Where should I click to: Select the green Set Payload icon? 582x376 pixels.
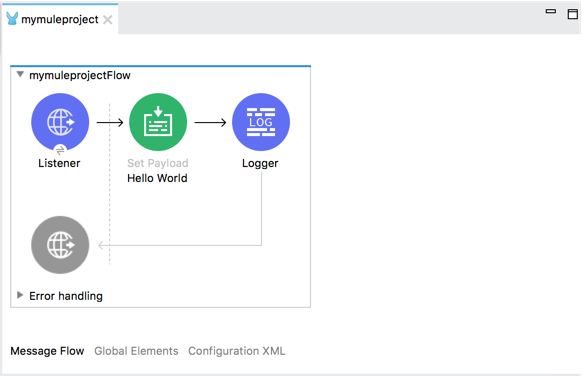(x=158, y=122)
